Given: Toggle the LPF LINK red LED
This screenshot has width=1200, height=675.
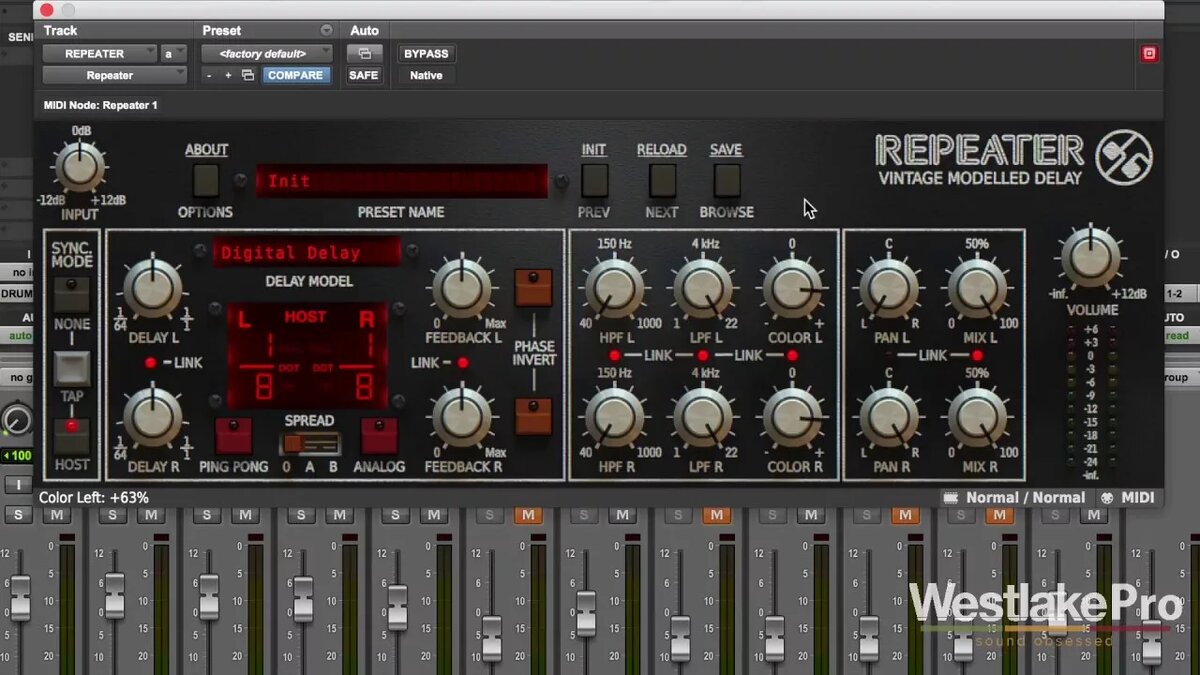Looking at the screenshot, I should point(703,356).
